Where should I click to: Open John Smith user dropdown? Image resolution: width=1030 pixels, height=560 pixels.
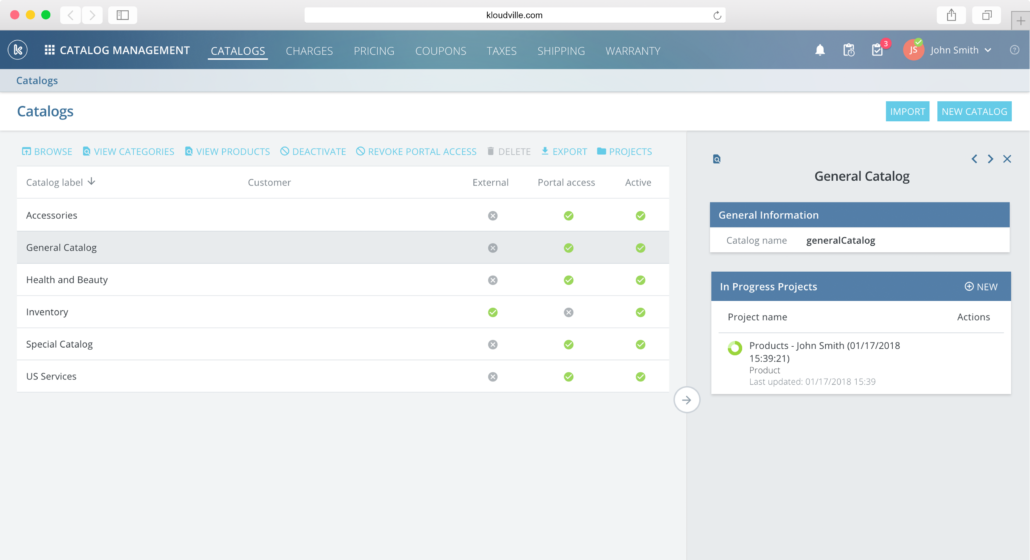point(961,50)
